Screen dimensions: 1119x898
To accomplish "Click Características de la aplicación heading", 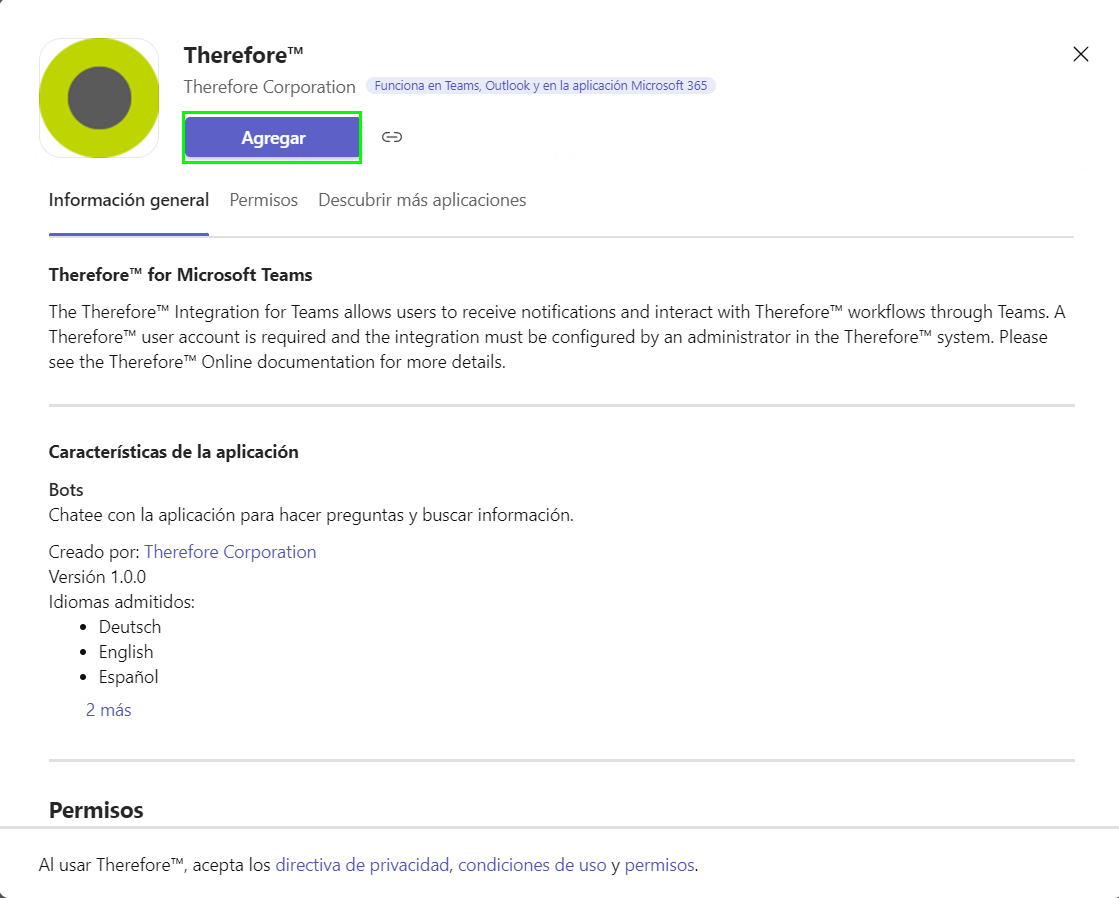I will (173, 452).
